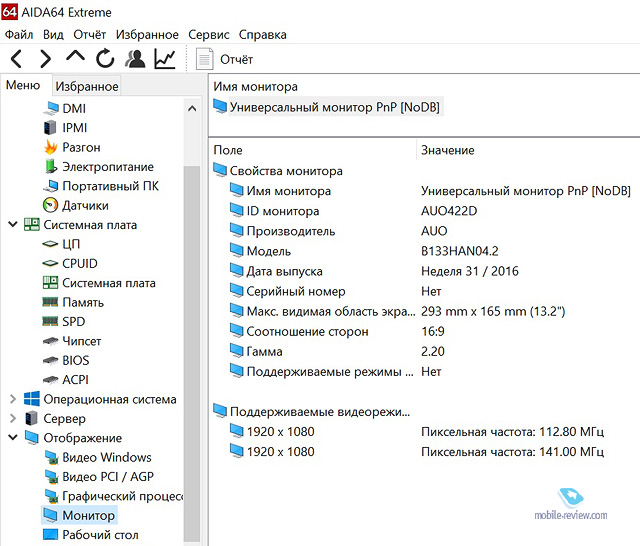
Task: Click the Значение column header
Action: point(447,150)
